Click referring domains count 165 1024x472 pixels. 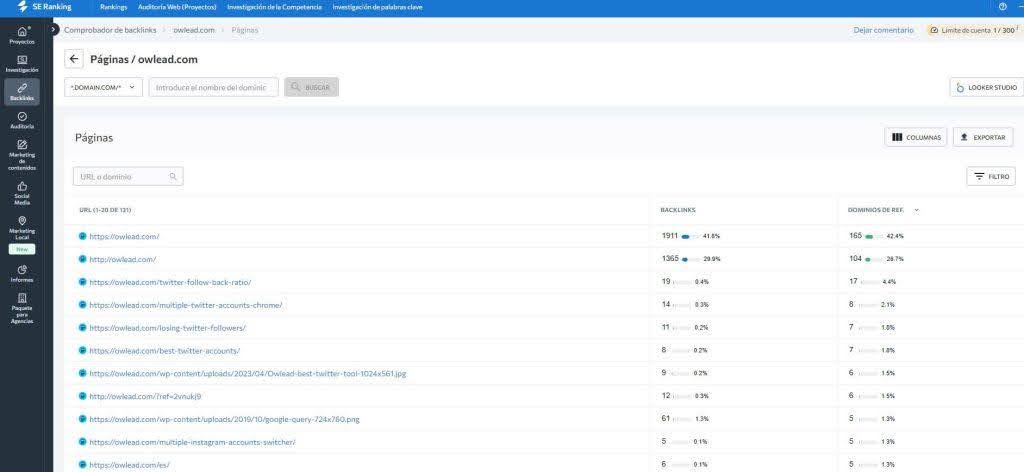856,236
